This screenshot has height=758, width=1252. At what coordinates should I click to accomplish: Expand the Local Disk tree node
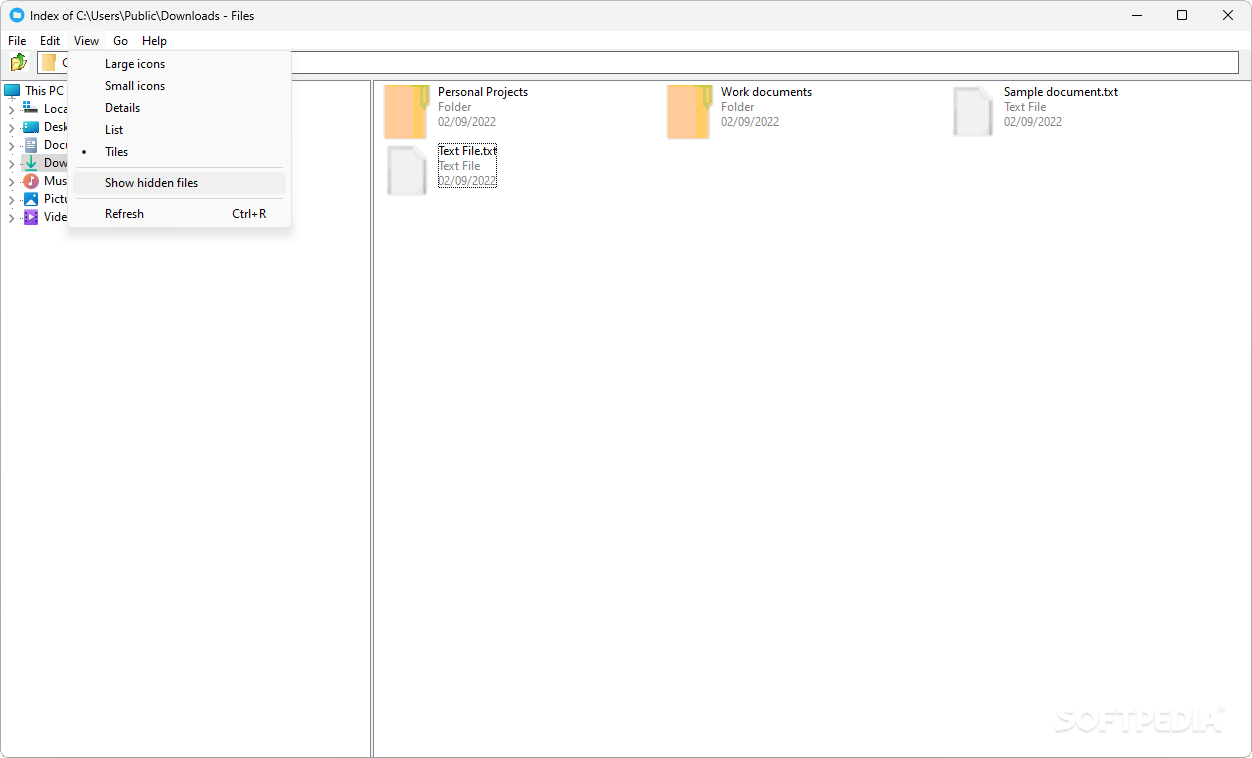[12, 109]
